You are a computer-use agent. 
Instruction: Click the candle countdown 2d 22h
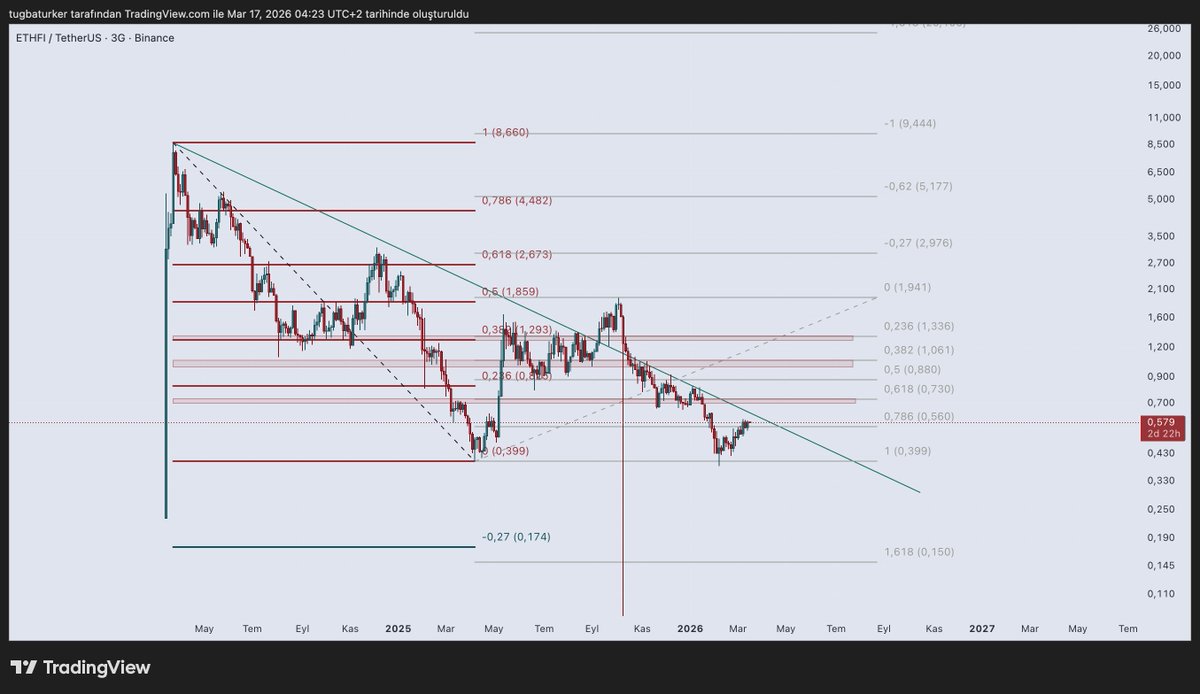(x=1161, y=435)
